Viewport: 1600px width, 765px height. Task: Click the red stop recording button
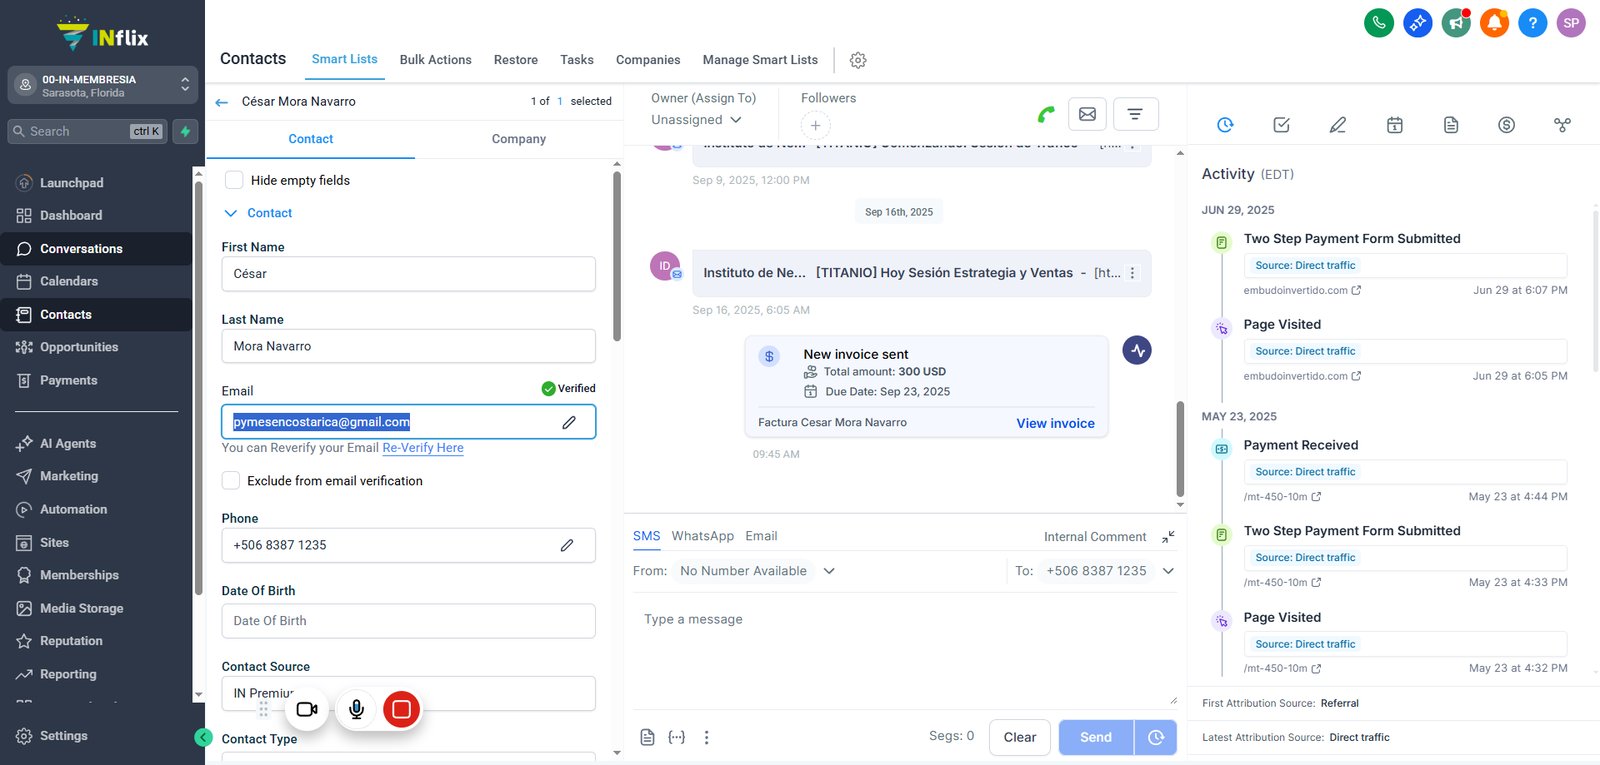point(401,709)
